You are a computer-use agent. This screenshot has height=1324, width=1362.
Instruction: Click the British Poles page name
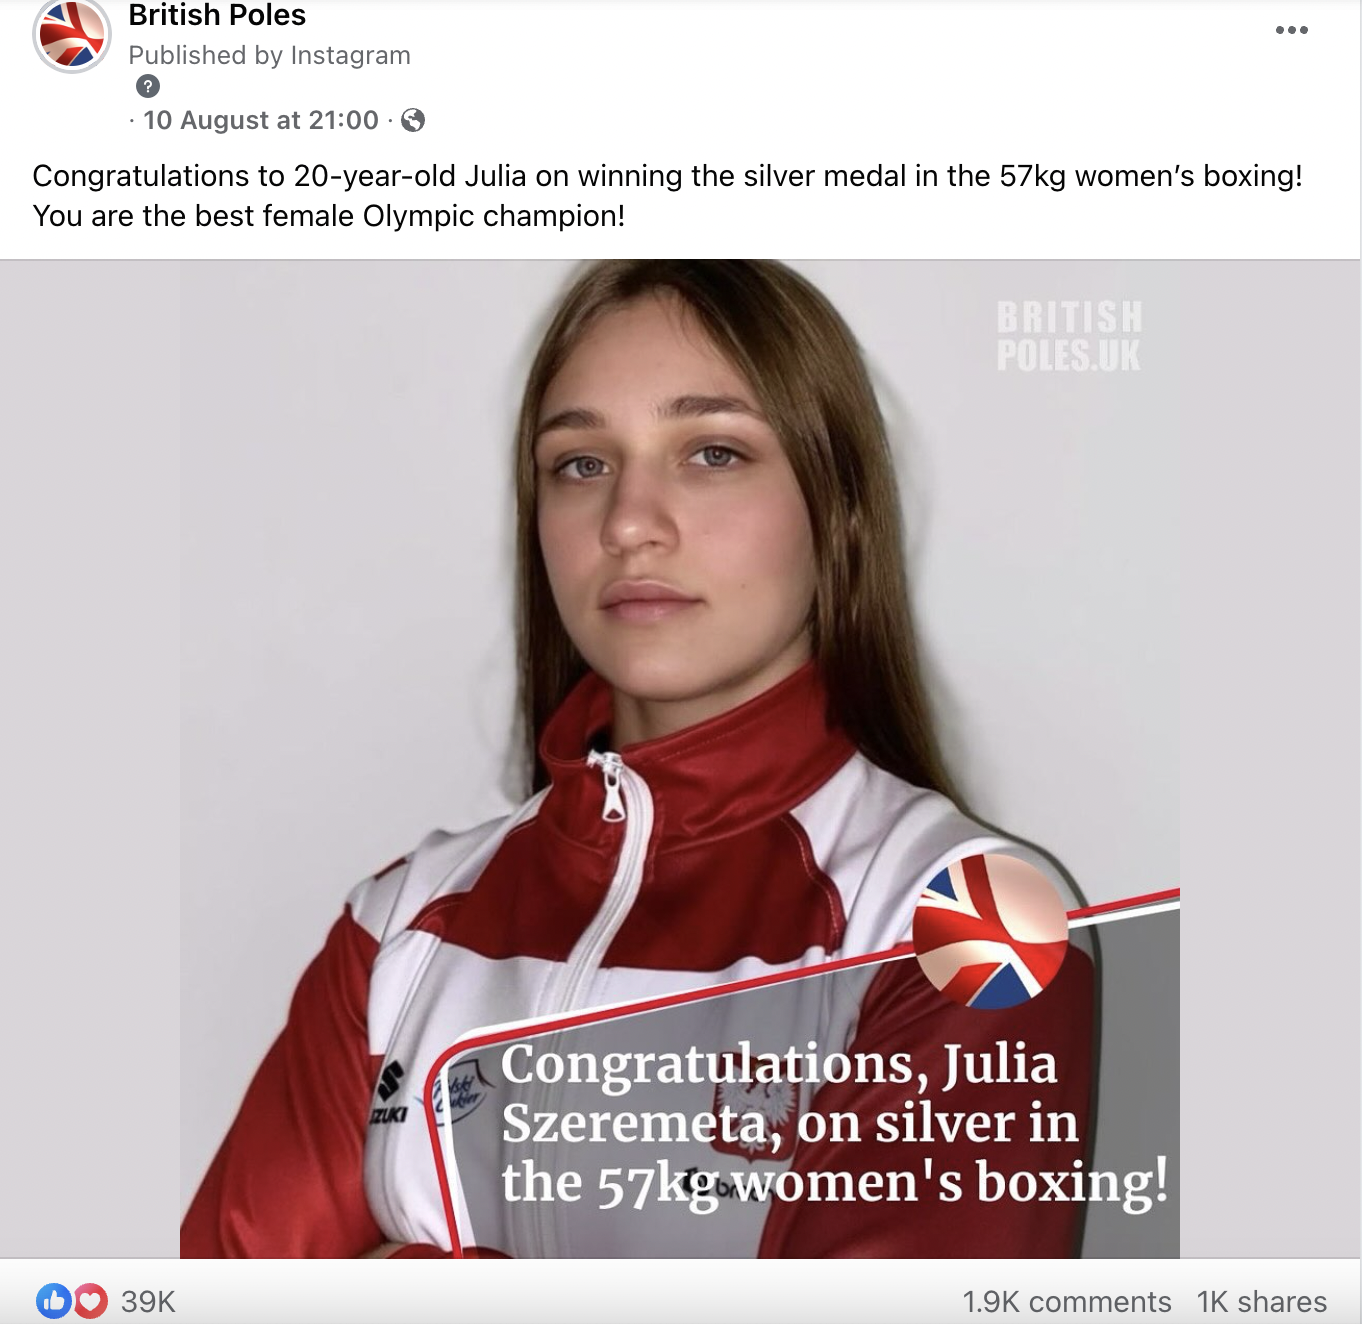[x=217, y=15]
